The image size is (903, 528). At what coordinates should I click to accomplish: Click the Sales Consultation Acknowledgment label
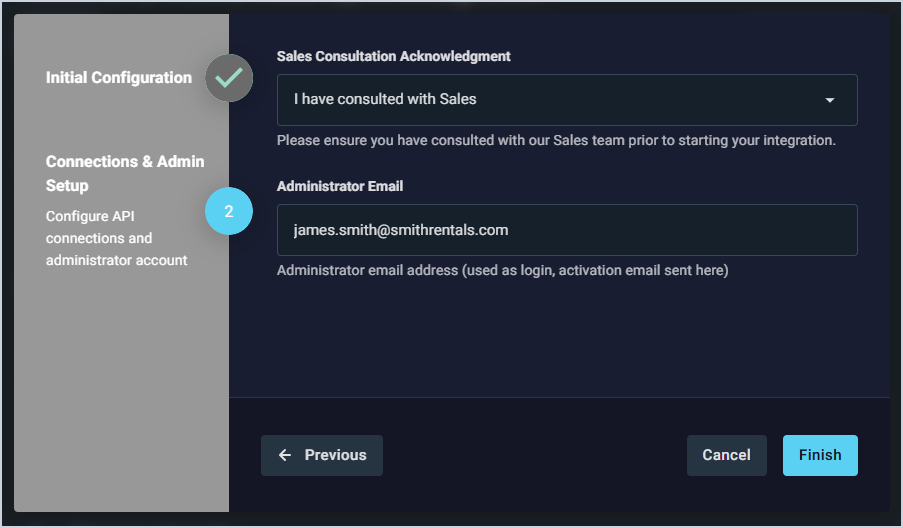[x=393, y=56]
